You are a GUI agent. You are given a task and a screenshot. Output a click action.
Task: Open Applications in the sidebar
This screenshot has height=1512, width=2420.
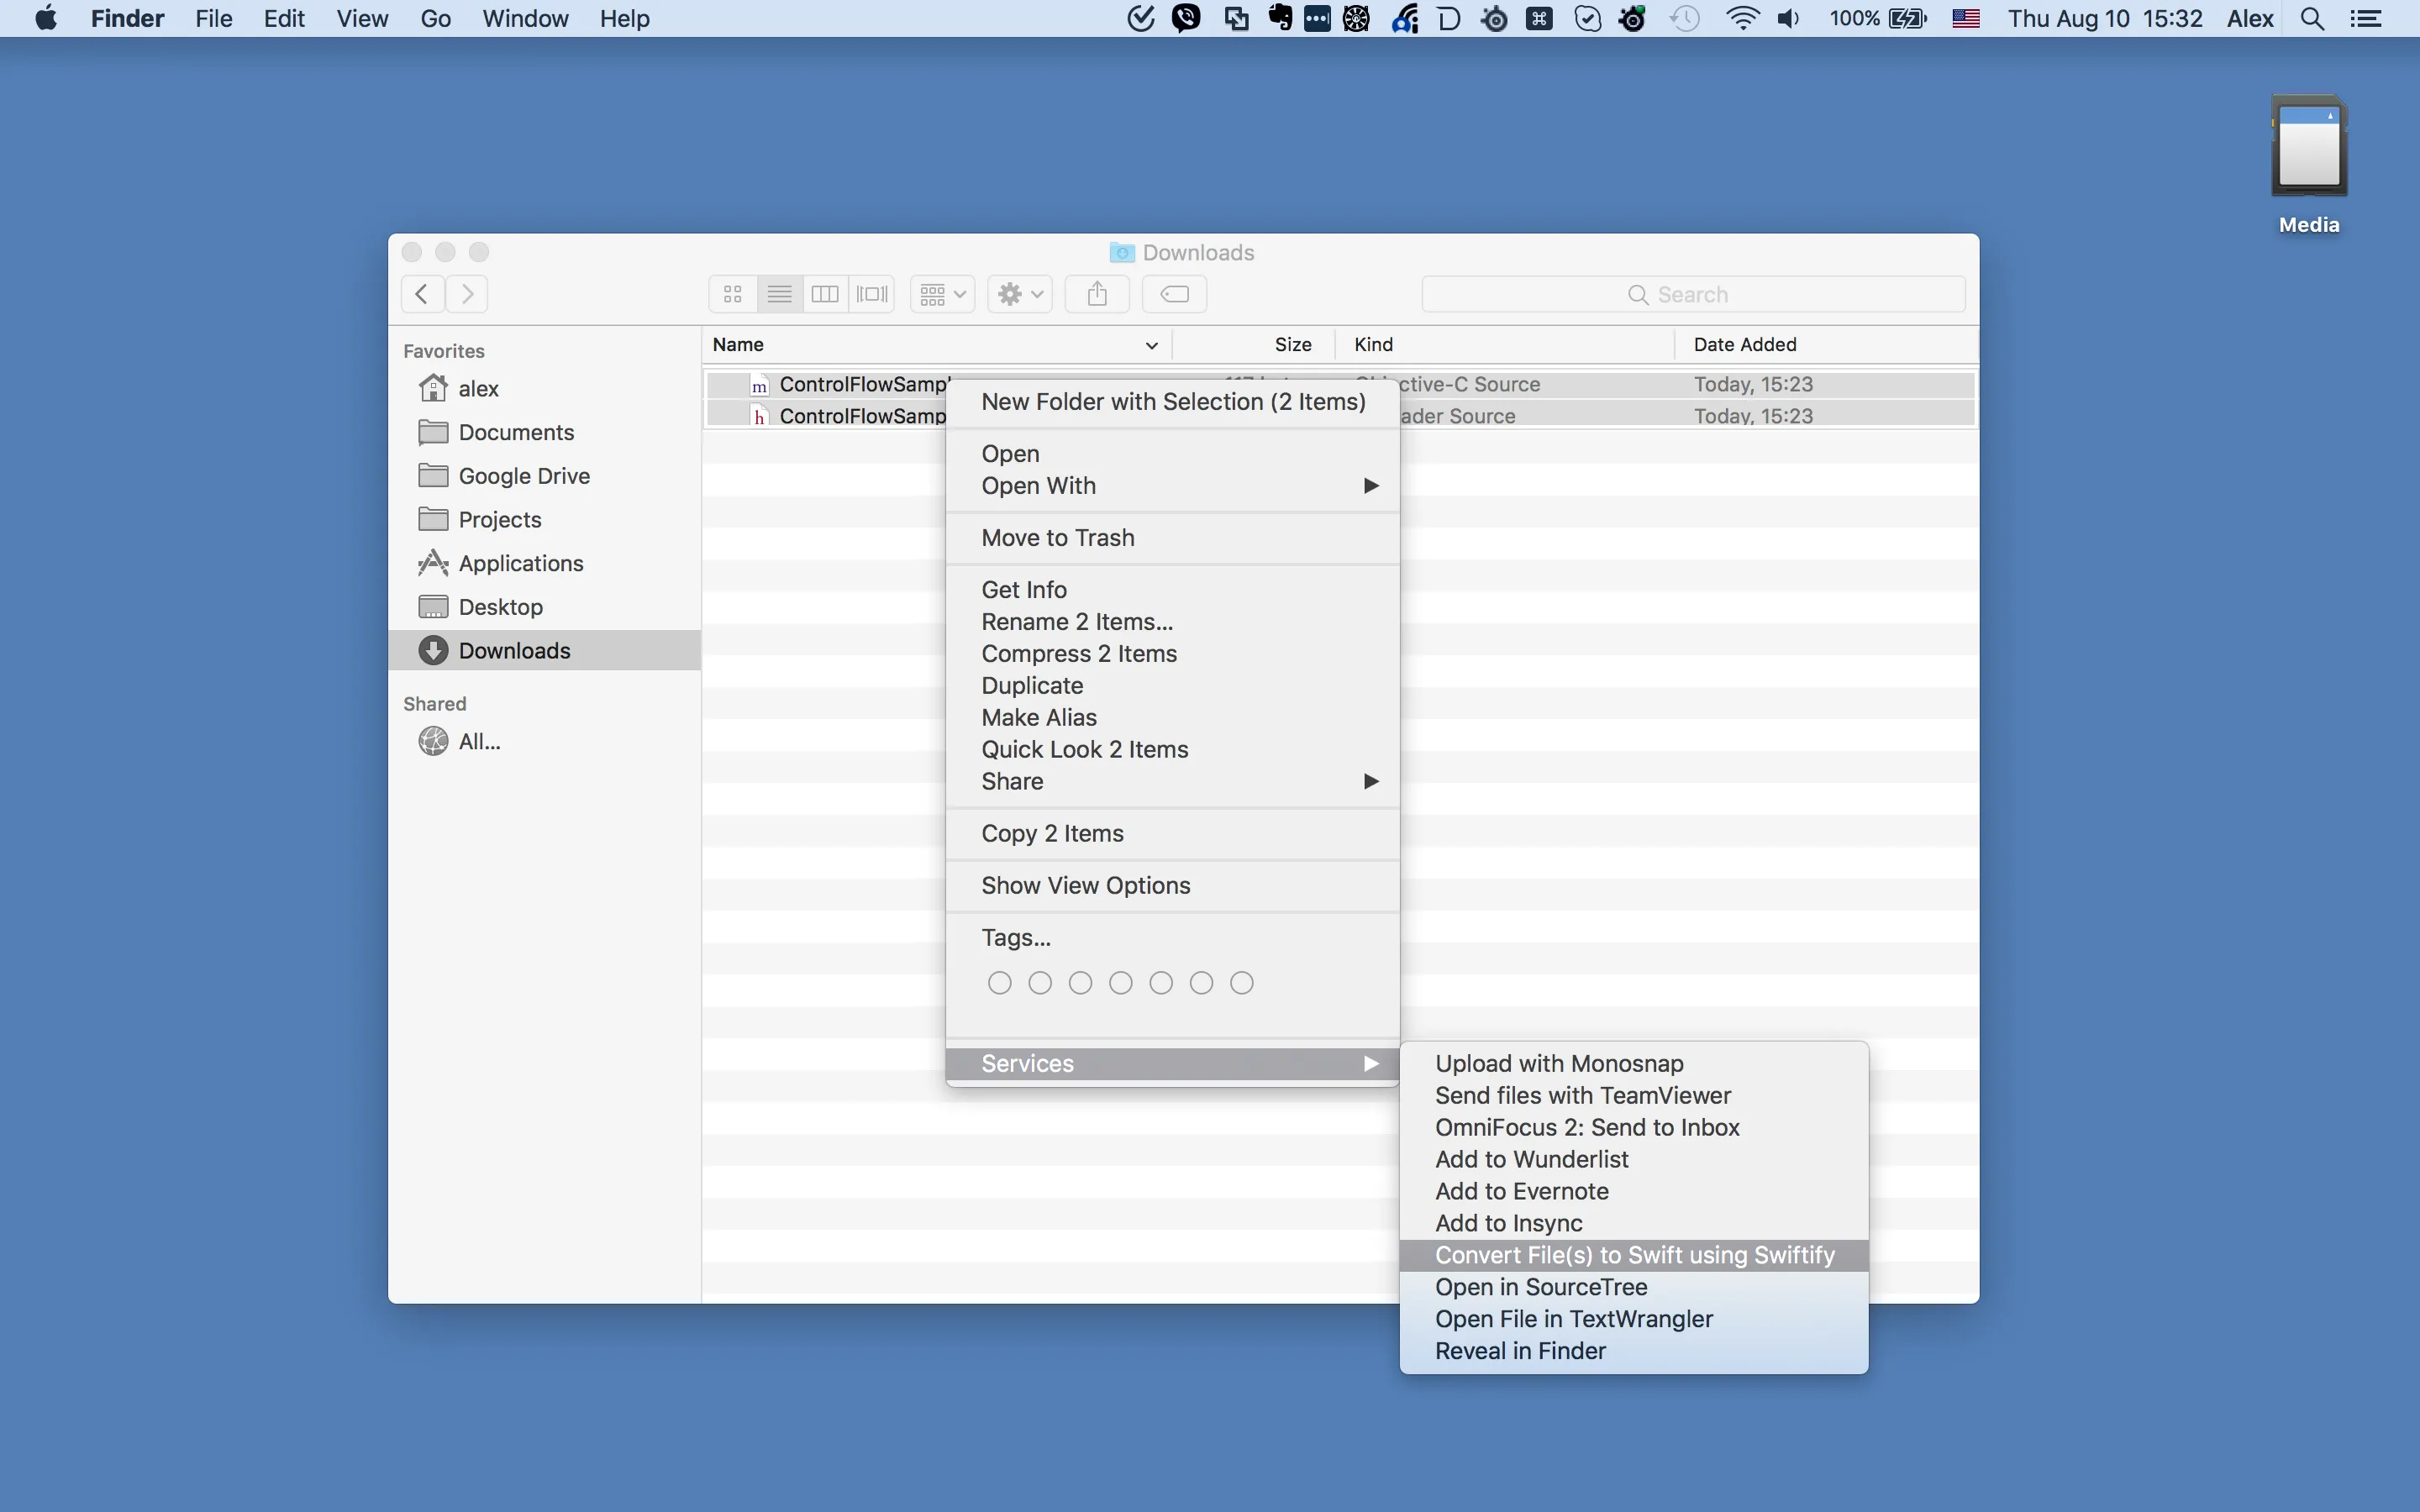520,563
